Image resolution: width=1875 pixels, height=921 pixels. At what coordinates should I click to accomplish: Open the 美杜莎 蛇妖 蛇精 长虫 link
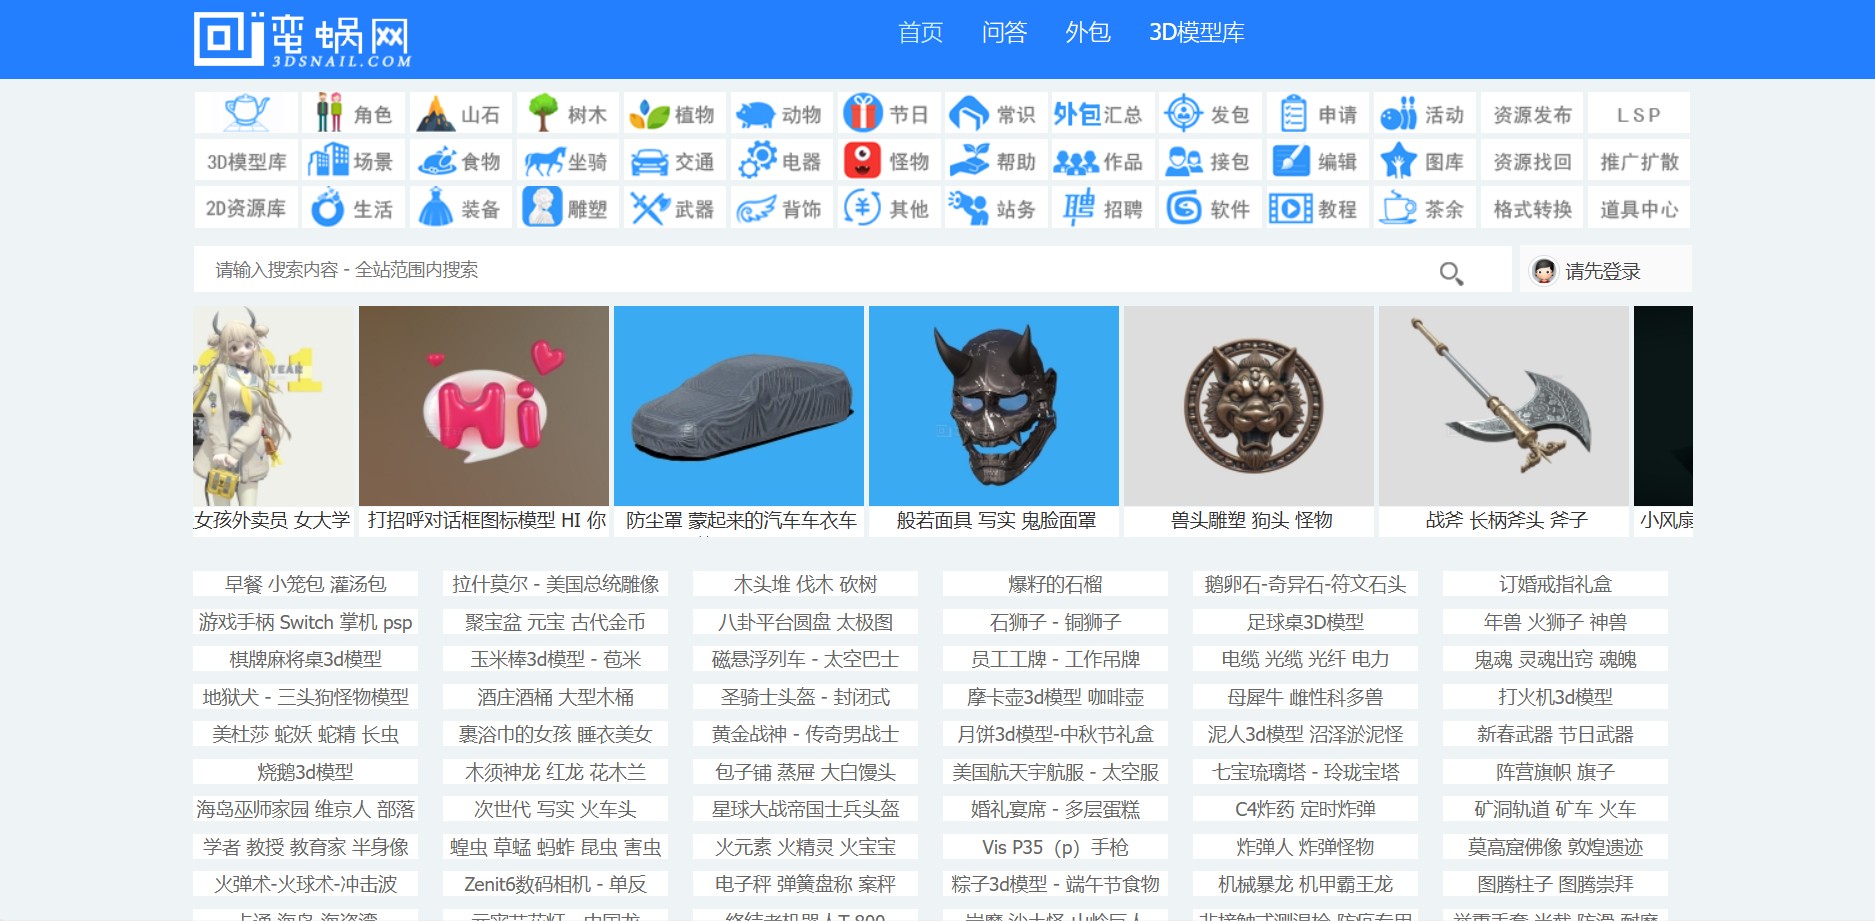pos(306,733)
